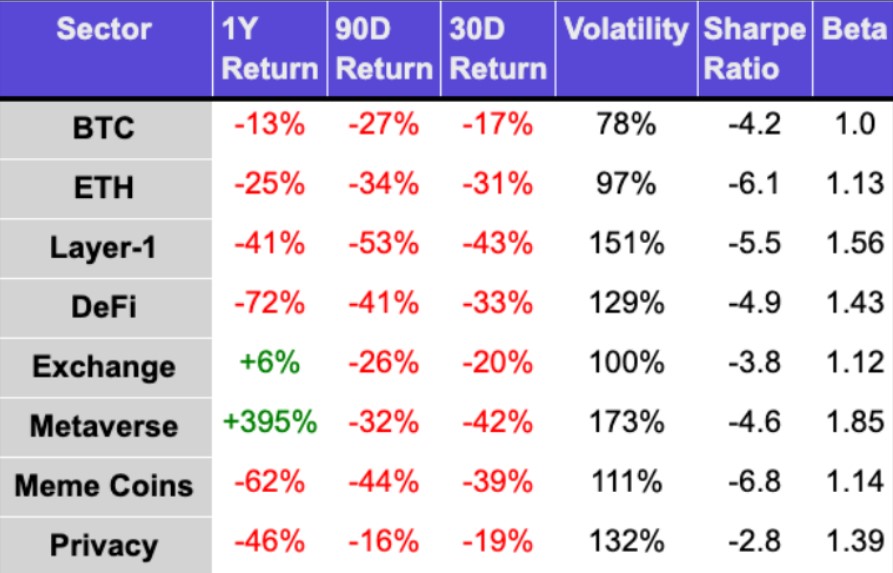Click the -6.8 Sharpe ratio cell
893x573 pixels.
click(754, 484)
